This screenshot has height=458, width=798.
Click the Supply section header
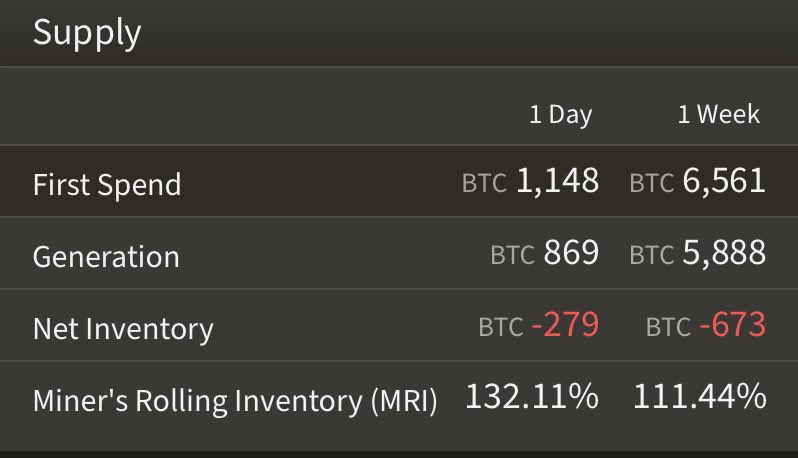(87, 33)
